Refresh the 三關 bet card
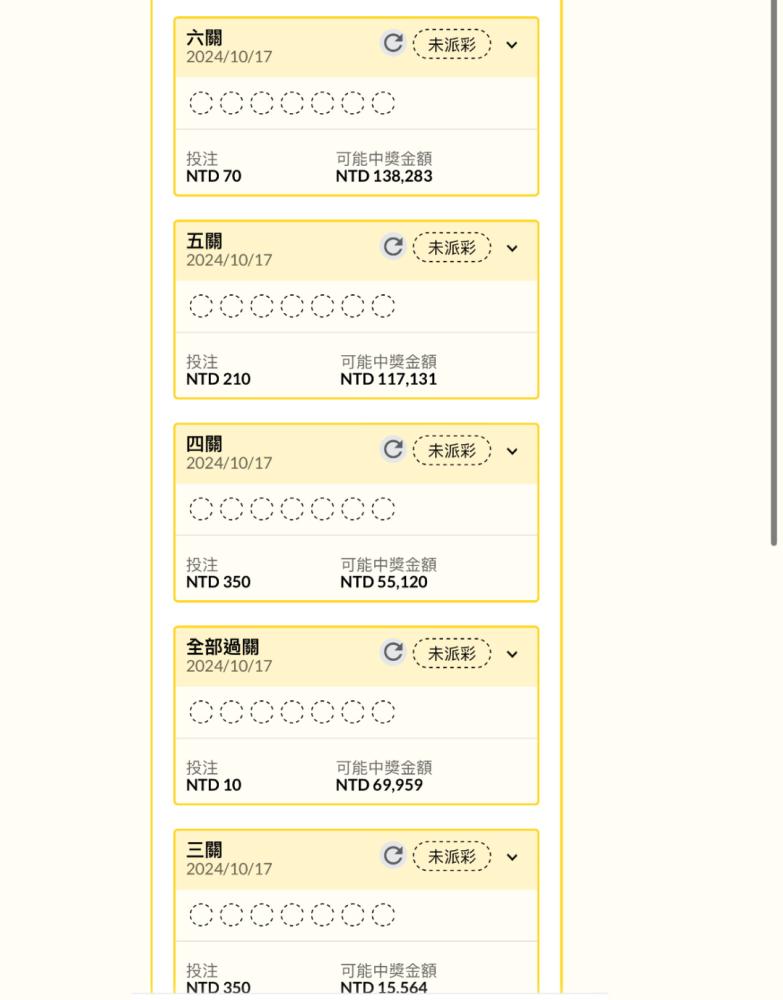This screenshot has width=783, height=1000. tap(393, 856)
